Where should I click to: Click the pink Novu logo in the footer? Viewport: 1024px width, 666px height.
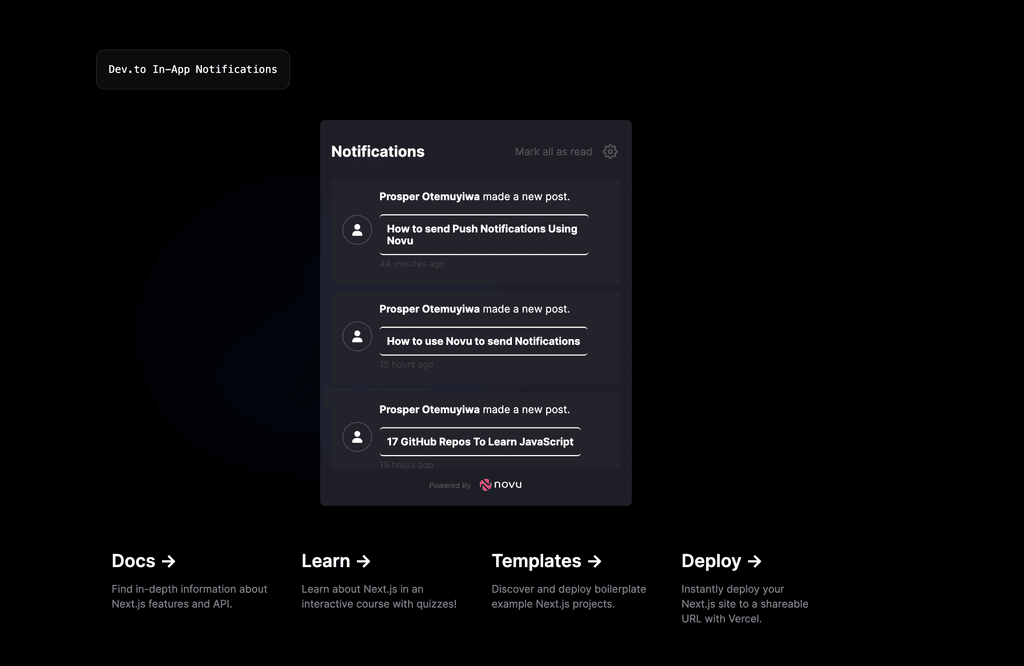pyautogui.click(x=487, y=484)
